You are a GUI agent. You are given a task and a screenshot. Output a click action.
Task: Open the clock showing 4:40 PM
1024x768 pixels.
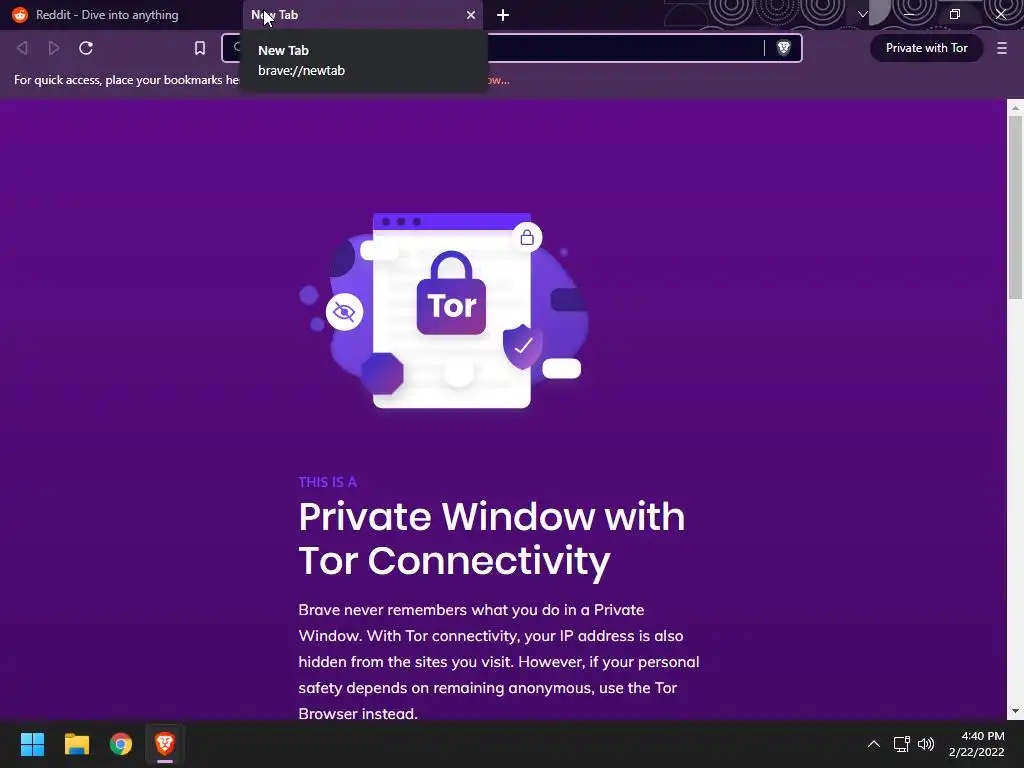point(976,744)
